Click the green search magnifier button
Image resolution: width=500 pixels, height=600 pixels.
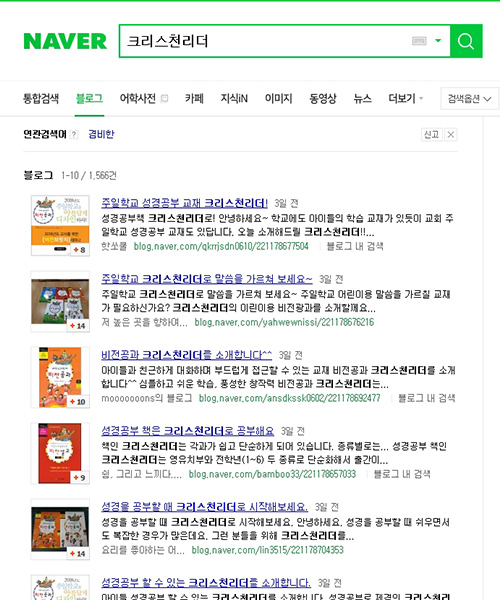click(x=466, y=41)
